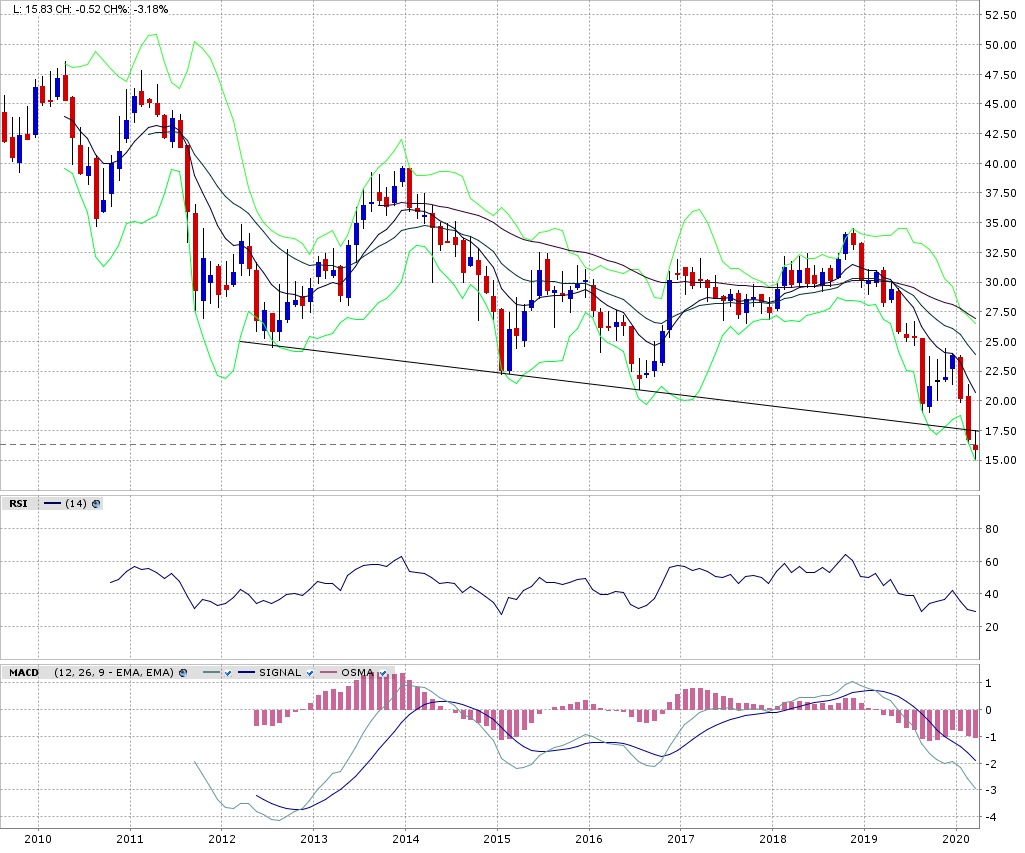Screen dimensions: 1025x853
Task: Click the RSI period value (14)
Action: [76, 504]
